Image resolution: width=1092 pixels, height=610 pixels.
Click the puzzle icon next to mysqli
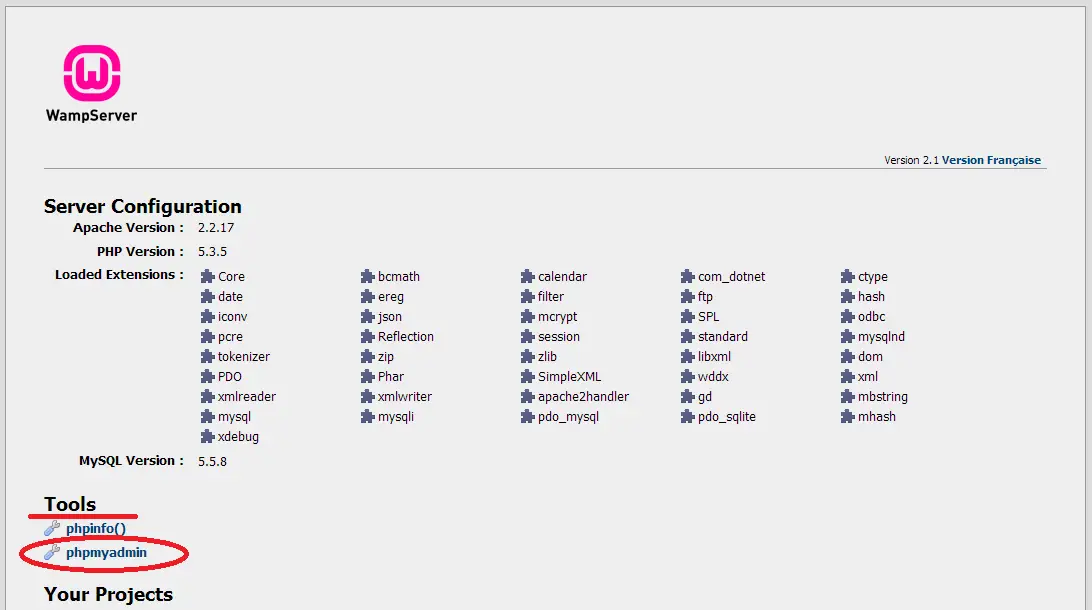click(x=368, y=417)
